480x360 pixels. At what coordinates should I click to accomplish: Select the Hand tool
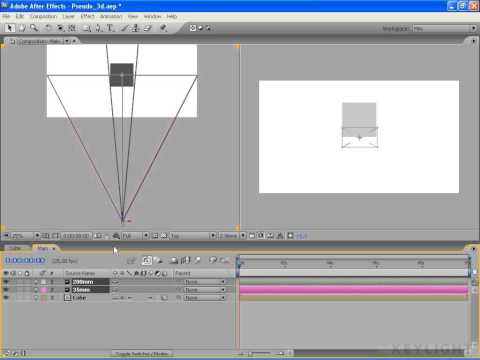pyautogui.click(x=22, y=28)
